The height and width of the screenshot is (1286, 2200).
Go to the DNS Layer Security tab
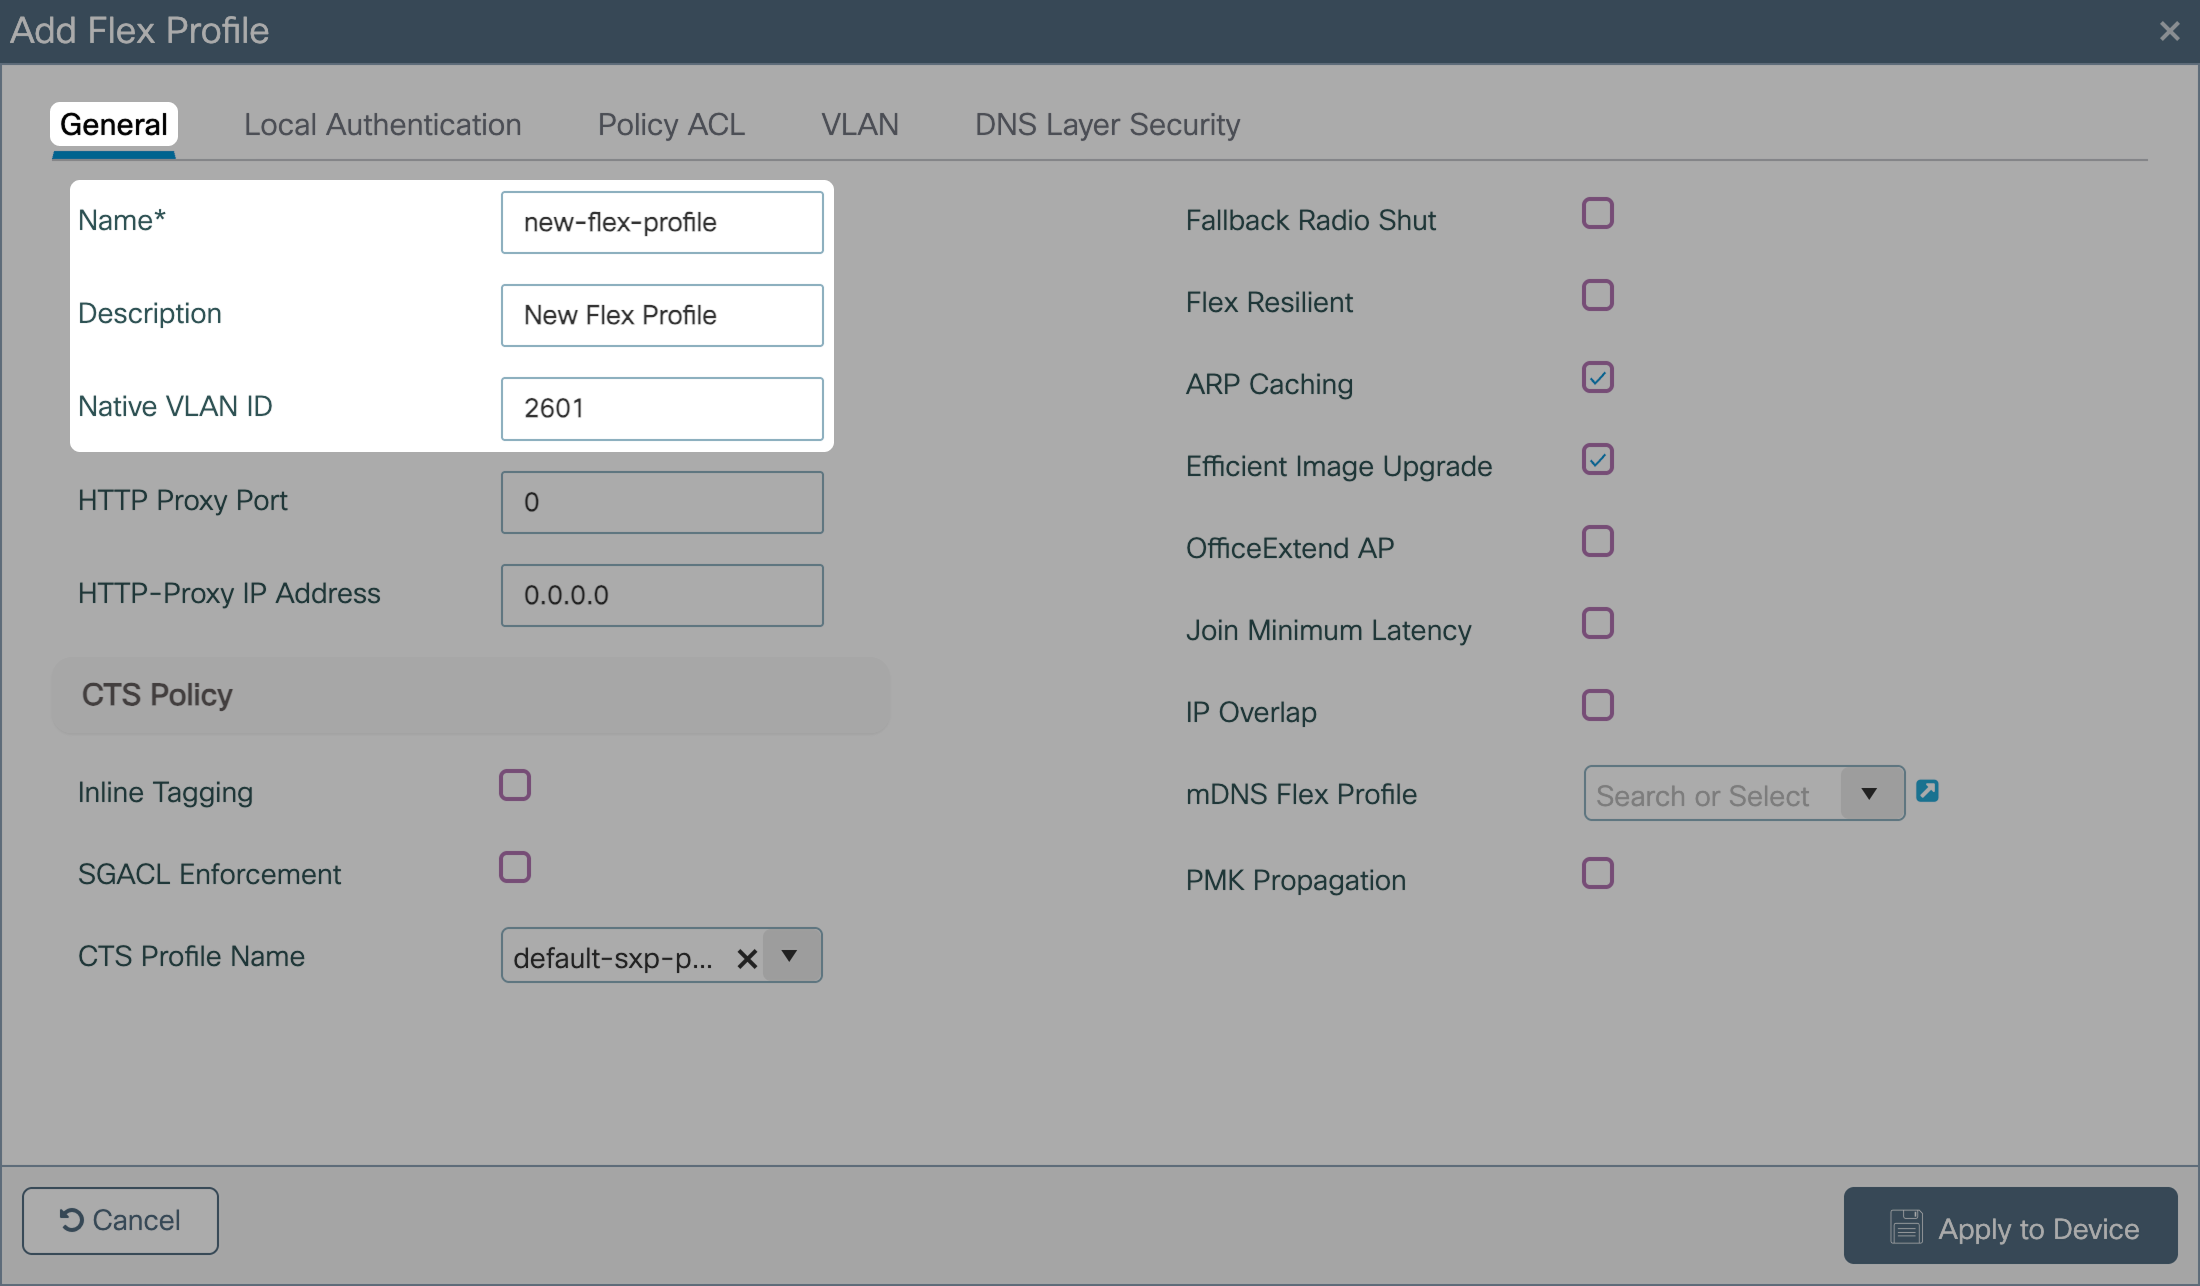tap(1107, 125)
